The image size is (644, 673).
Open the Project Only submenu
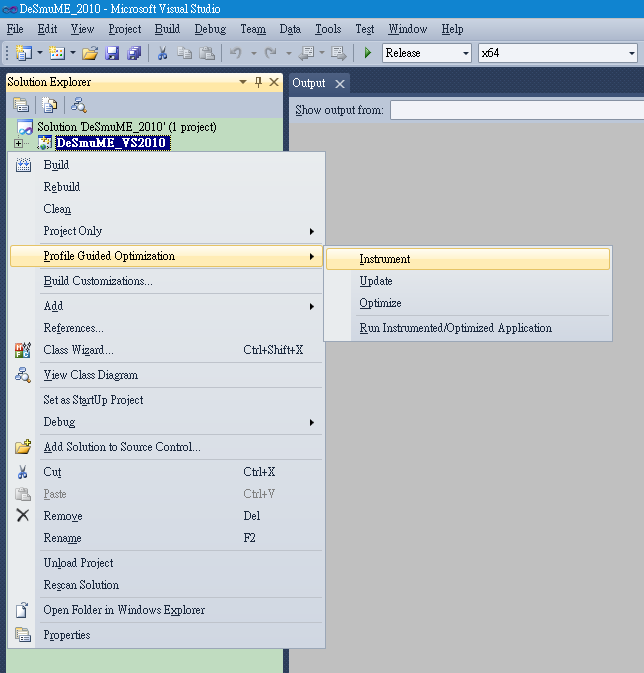166,231
